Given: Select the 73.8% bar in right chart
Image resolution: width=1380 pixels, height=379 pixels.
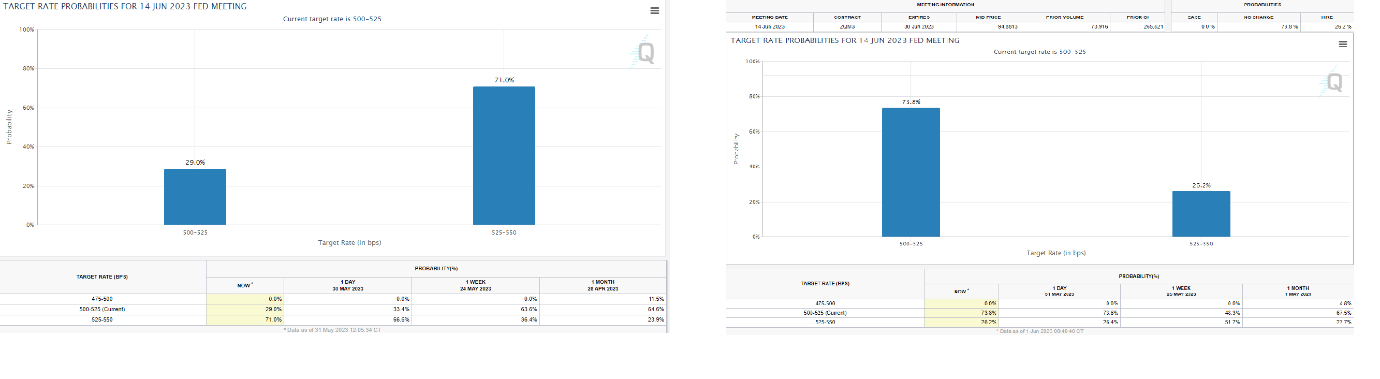Looking at the screenshot, I should 911,171.
